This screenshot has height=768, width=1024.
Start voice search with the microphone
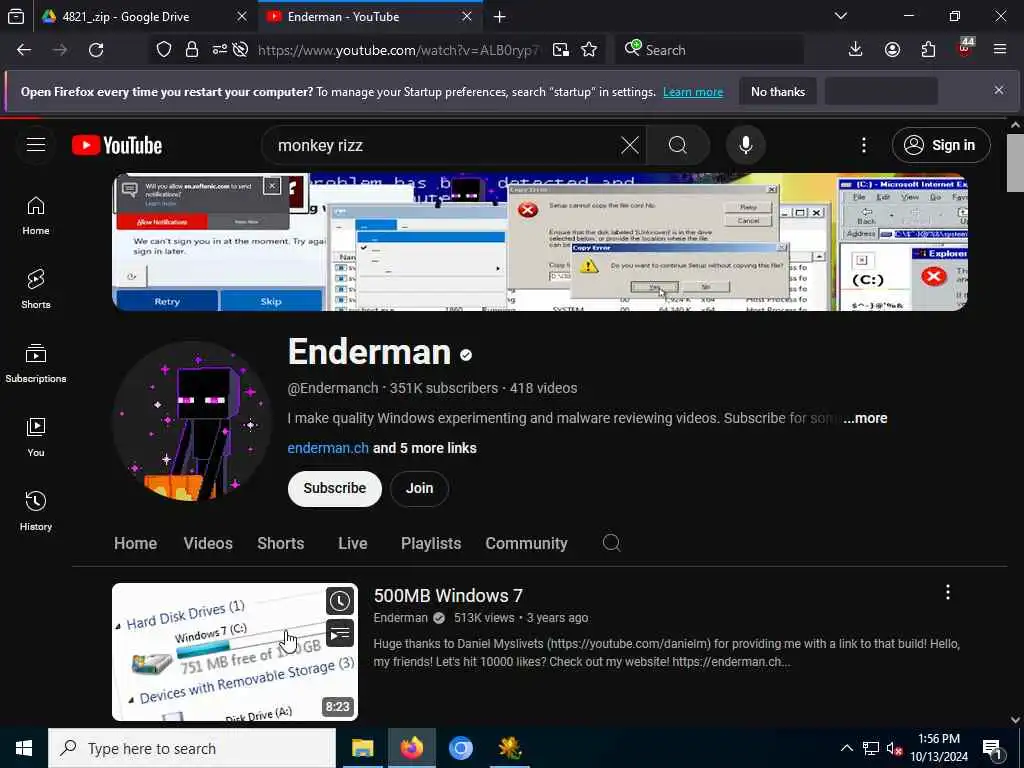(x=746, y=145)
